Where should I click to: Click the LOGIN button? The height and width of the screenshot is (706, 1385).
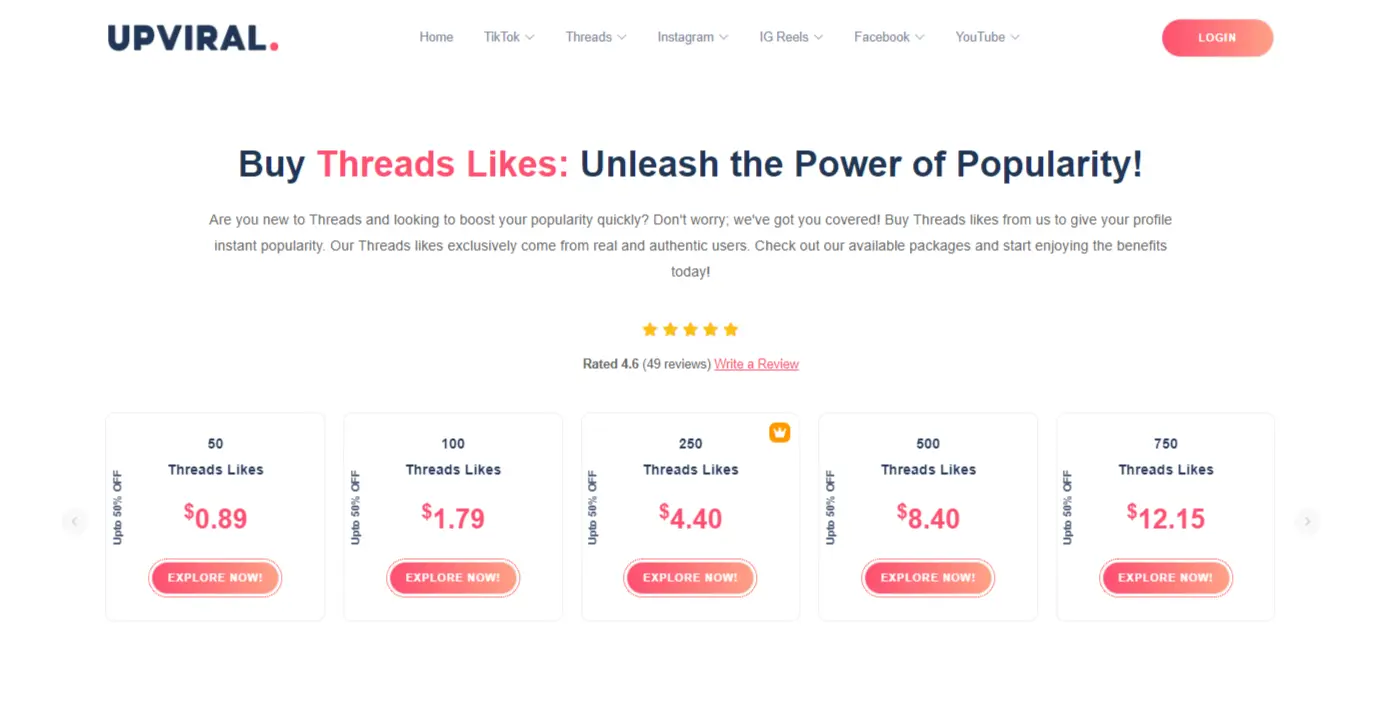1217,38
